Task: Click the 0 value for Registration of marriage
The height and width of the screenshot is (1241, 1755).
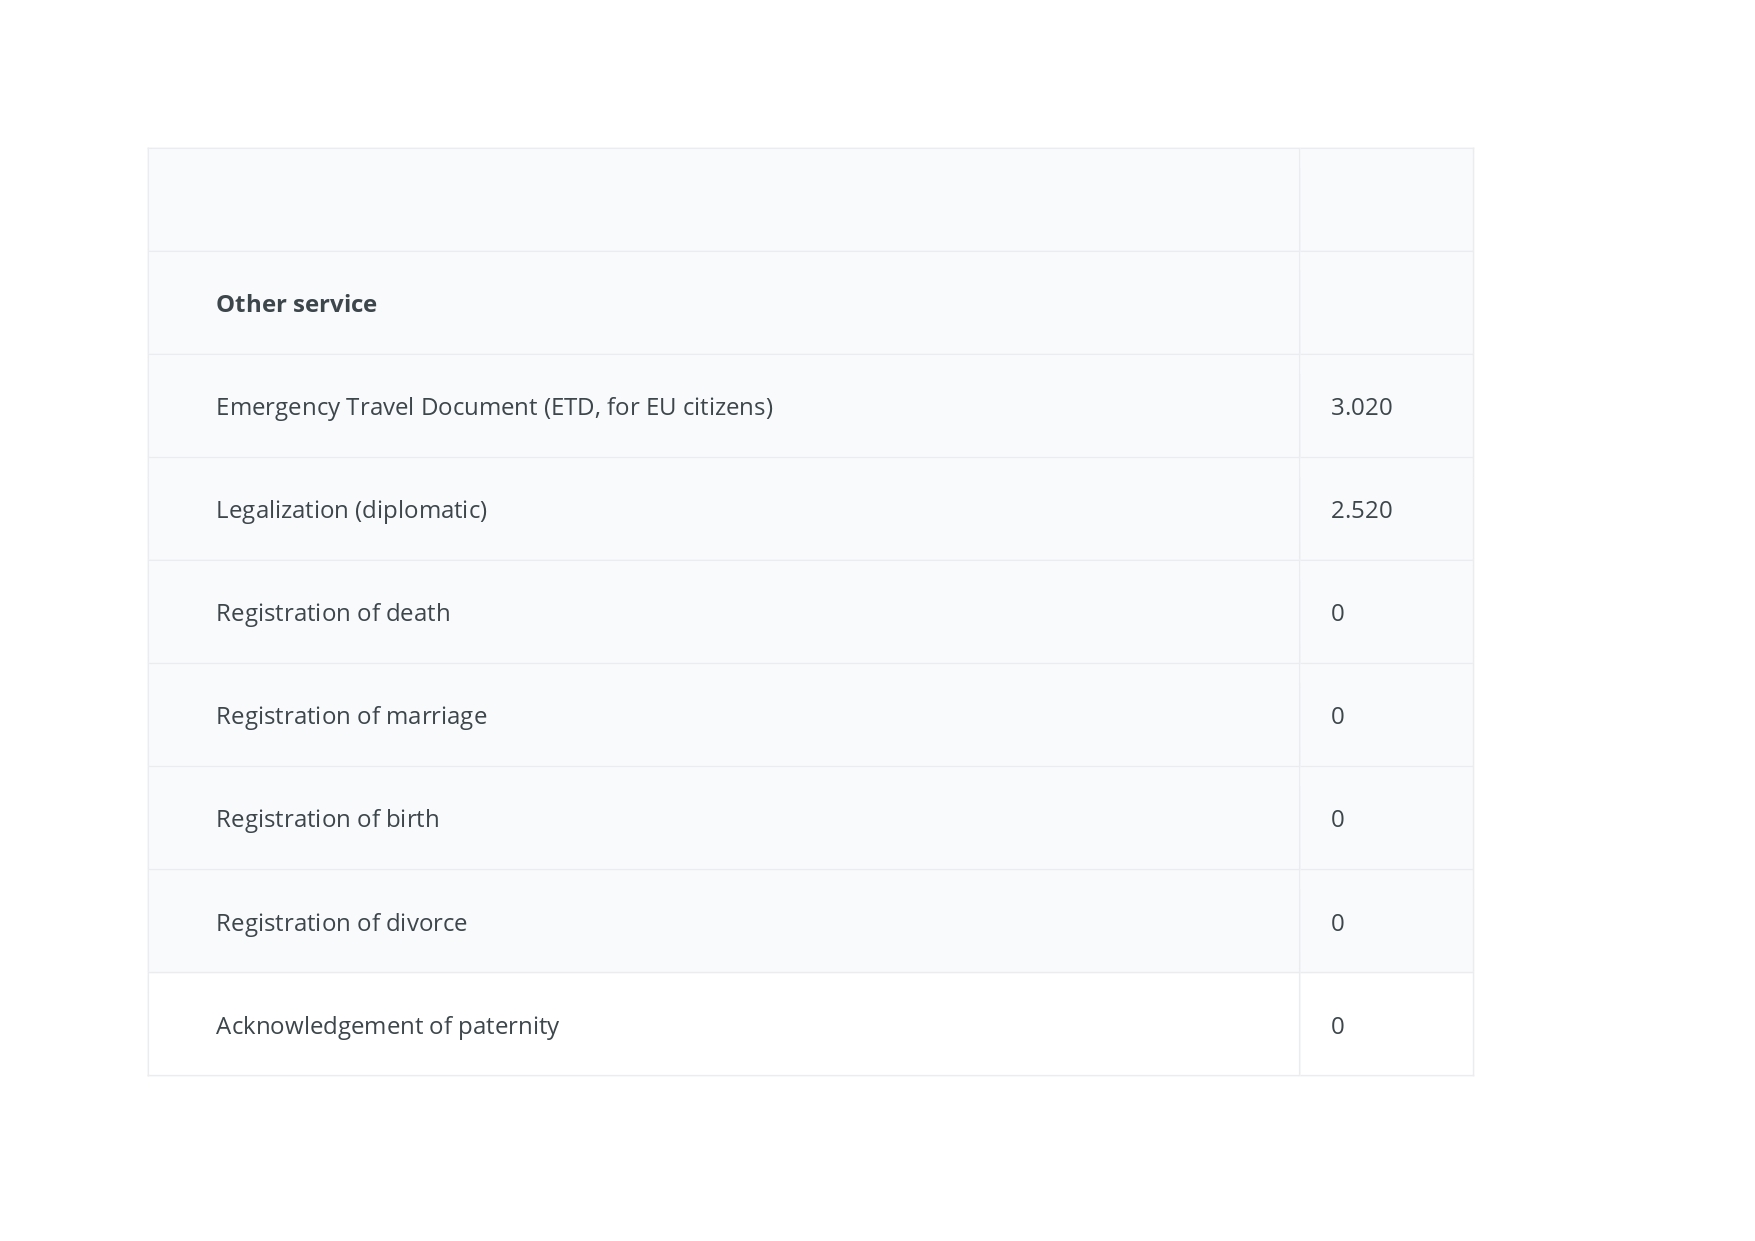Action: pos(1337,715)
